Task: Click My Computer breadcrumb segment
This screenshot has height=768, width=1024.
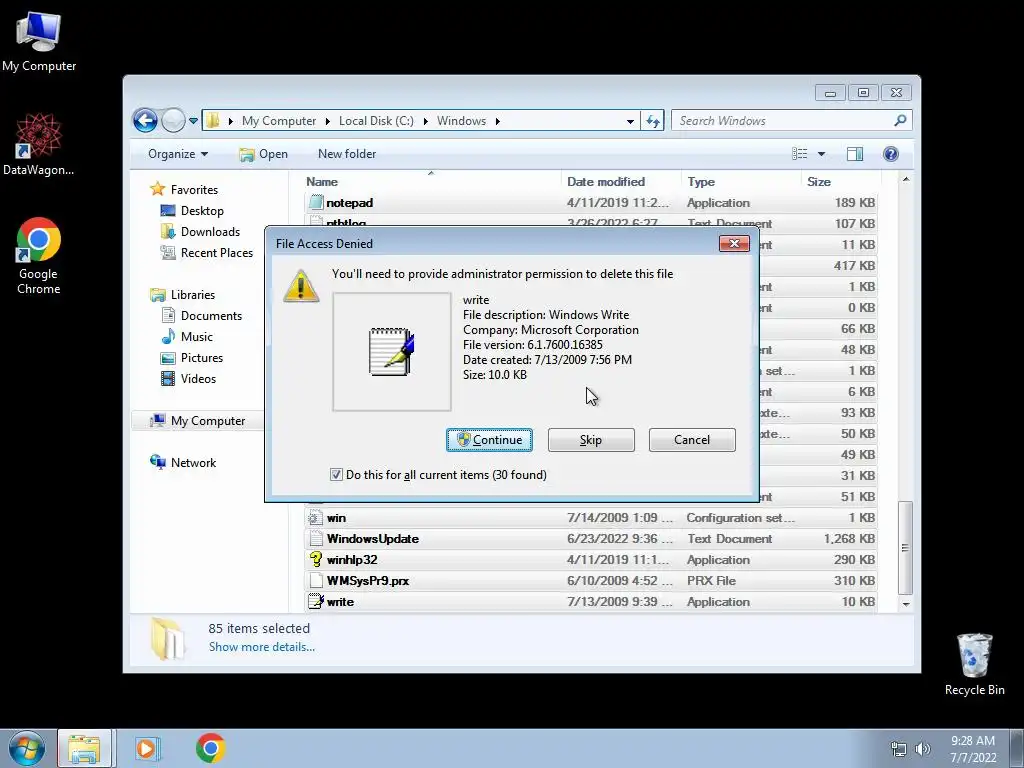Action: (279, 121)
